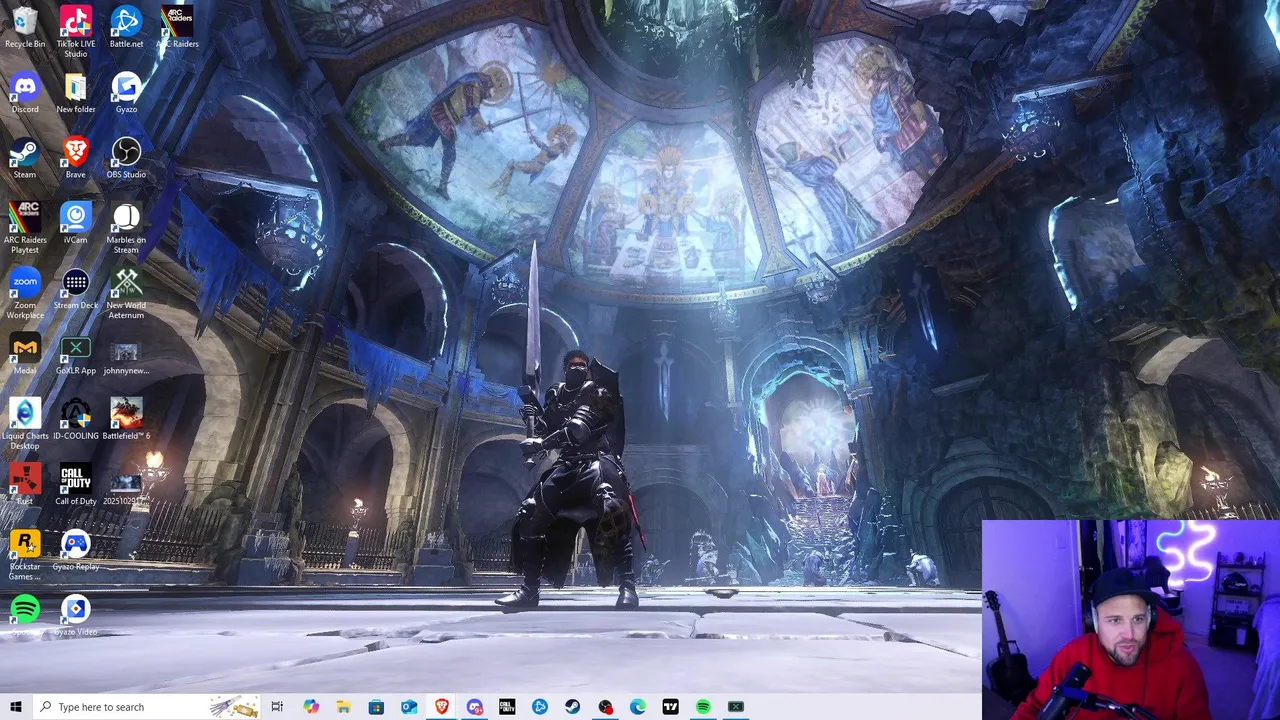Open Copilot from the taskbar
Viewport: 1280px width, 720px height.
coord(311,707)
